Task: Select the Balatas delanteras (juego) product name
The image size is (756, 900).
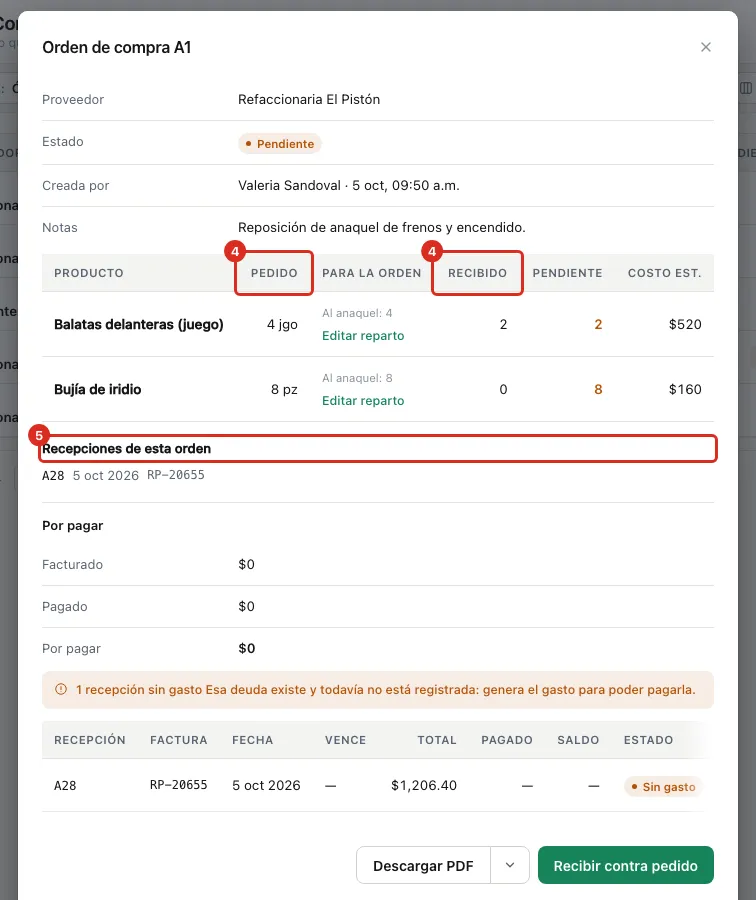Action: point(138,324)
